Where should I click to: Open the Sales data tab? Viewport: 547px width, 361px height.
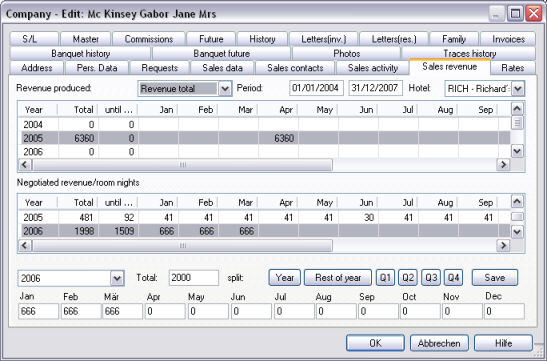tap(222, 68)
